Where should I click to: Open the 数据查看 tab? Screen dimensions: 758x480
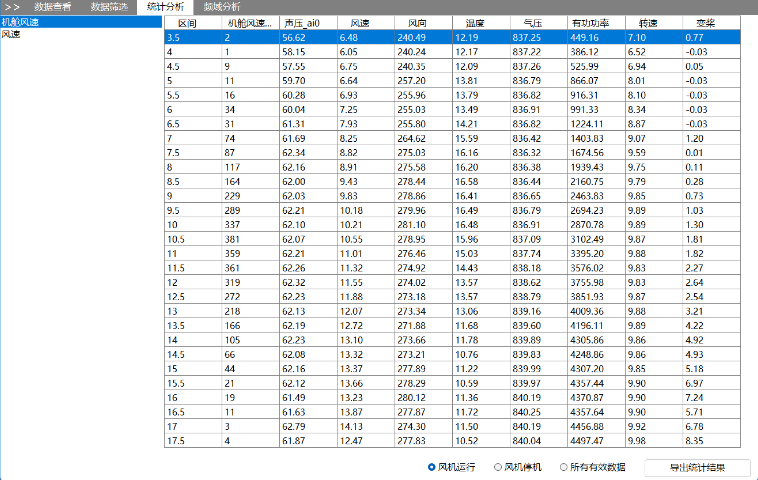click(x=52, y=7)
